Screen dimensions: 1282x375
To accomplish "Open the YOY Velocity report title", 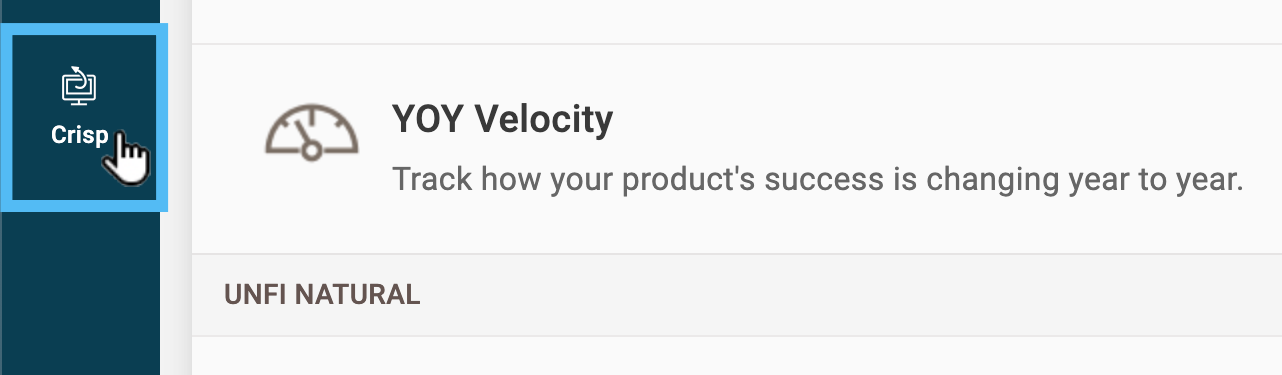I will (x=502, y=119).
